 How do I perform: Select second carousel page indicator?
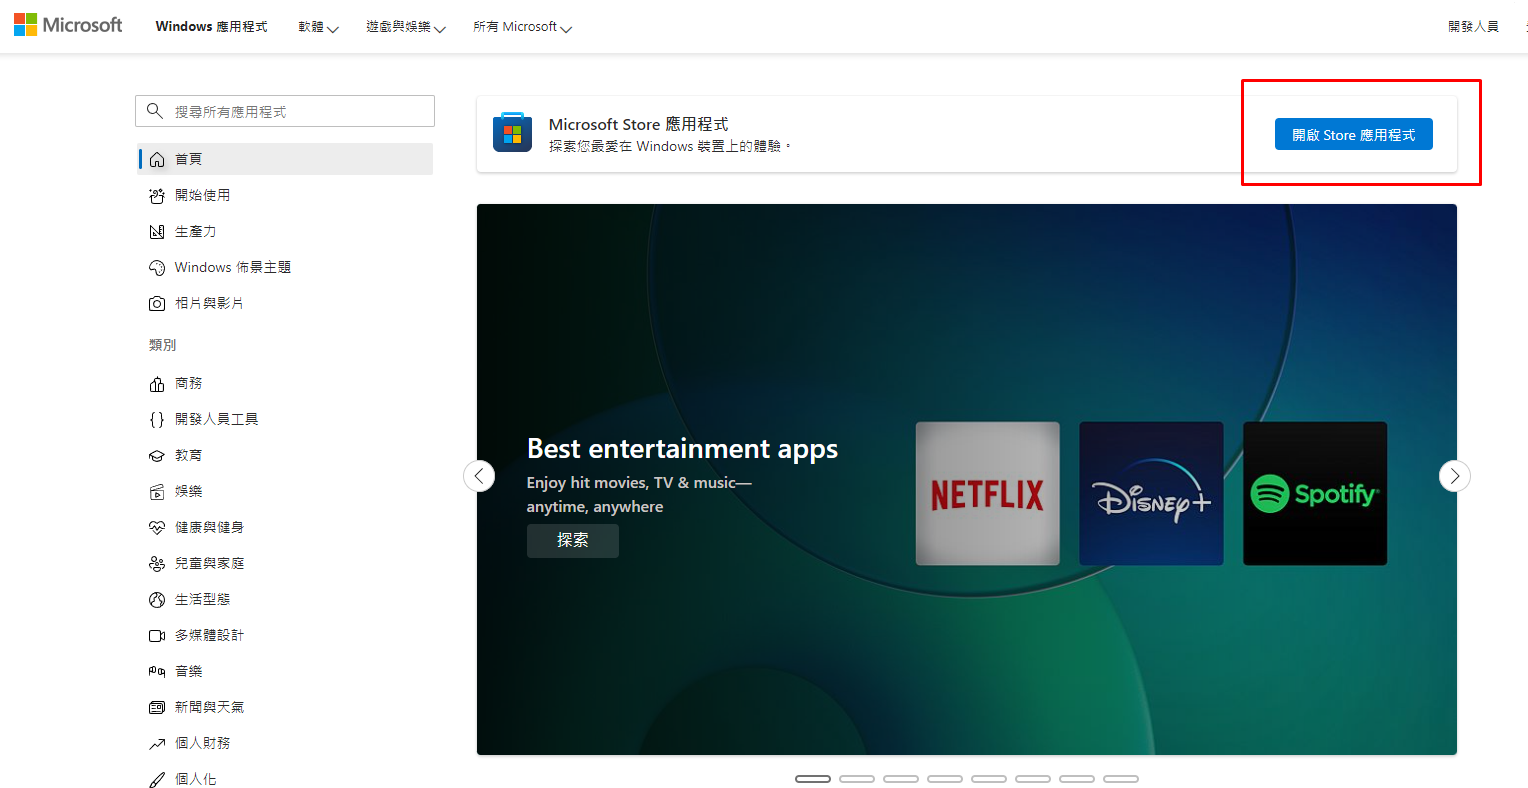pos(857,779)
